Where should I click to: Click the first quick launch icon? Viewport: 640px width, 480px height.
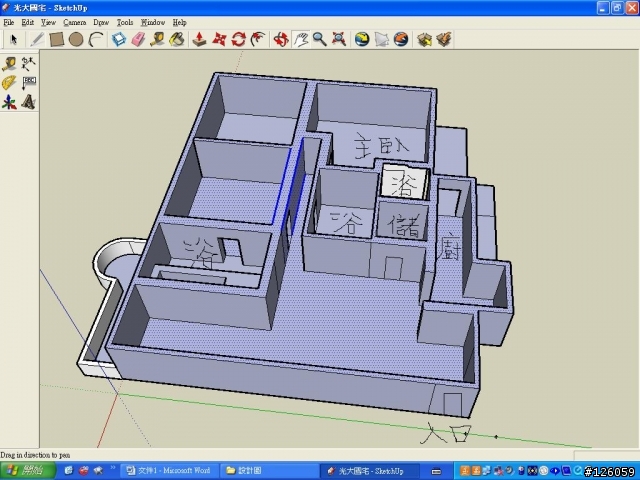coord(69,471)
